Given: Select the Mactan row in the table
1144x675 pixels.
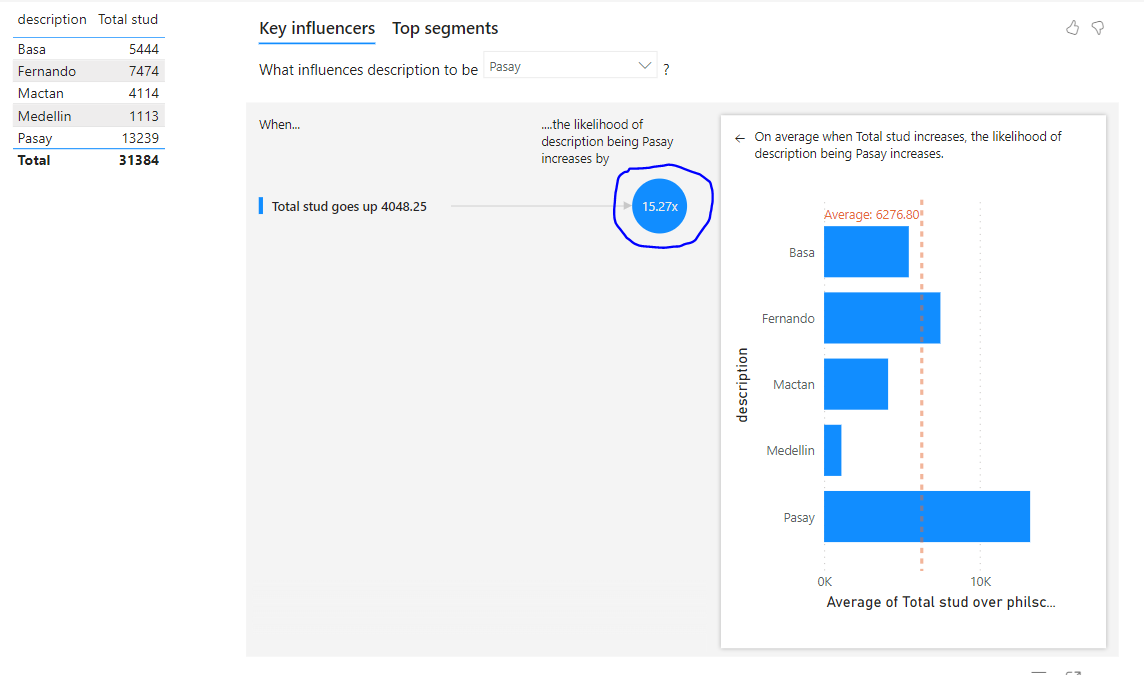Looking at the screenshot, I should (88, 93).
